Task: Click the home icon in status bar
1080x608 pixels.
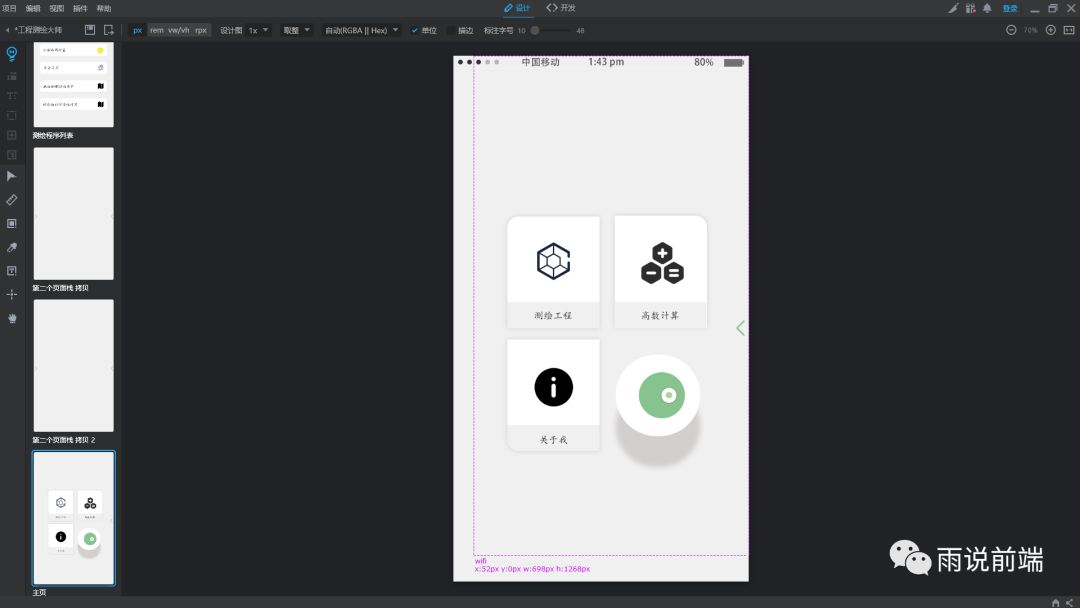Action: (x=1055, y=602)
